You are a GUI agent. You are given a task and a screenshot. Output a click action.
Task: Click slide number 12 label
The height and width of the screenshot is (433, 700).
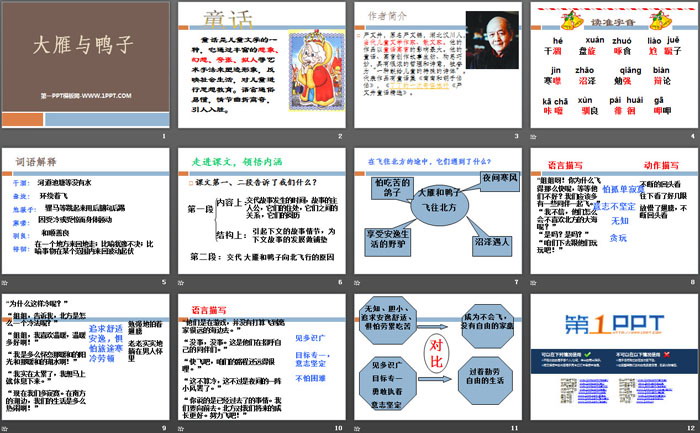pyautogui.click(x=691, y=428)
